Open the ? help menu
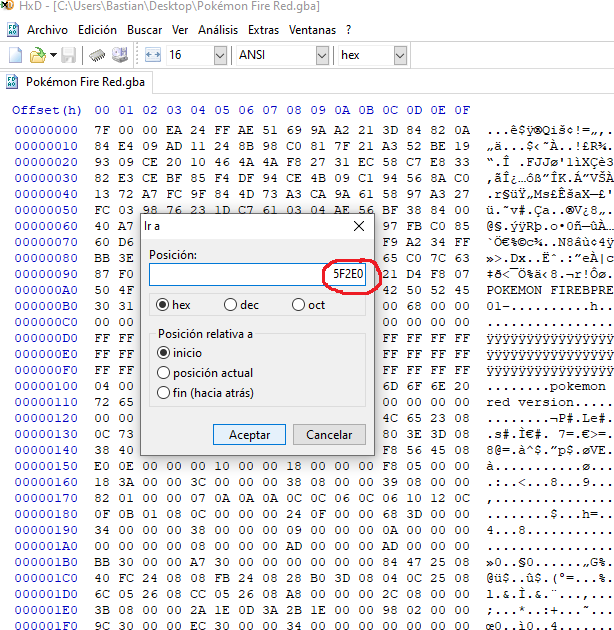This screenshot has height=630, width=614. (x=348, y=30)
